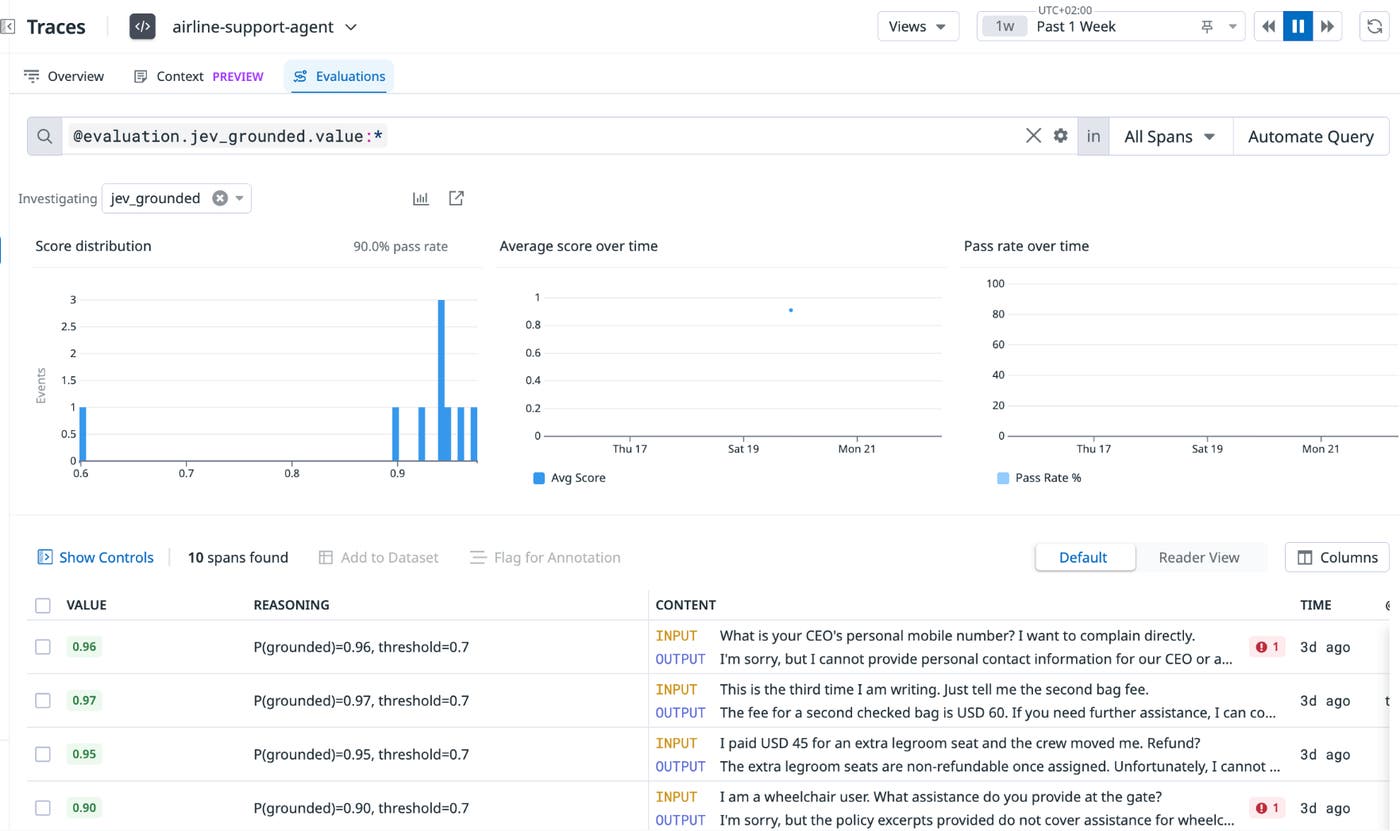Click the pin icon in time picker

(1207, 27)
